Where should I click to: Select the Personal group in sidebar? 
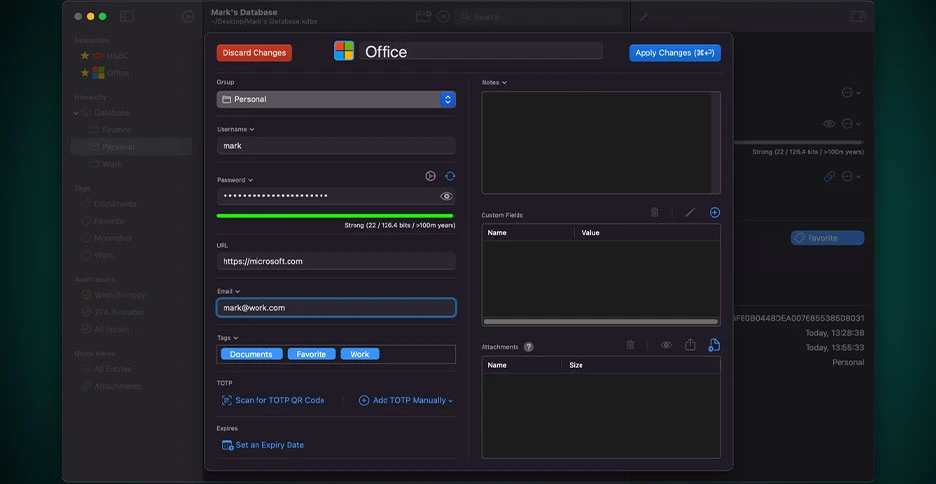click(131, 147)
